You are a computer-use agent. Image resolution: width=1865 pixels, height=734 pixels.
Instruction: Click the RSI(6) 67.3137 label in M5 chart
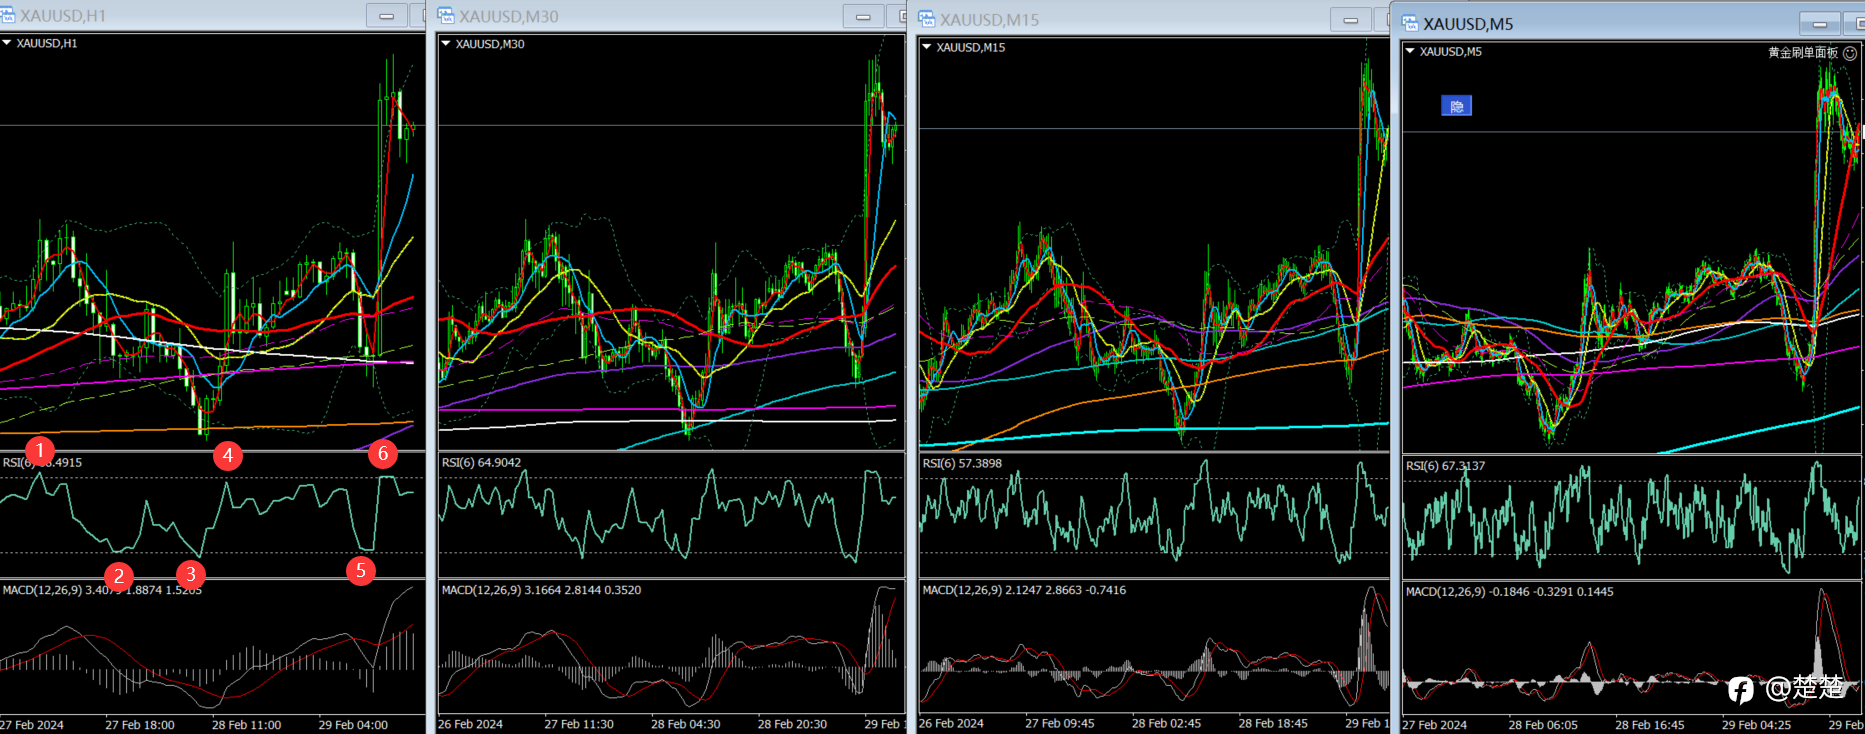[x=1445, y=466]
